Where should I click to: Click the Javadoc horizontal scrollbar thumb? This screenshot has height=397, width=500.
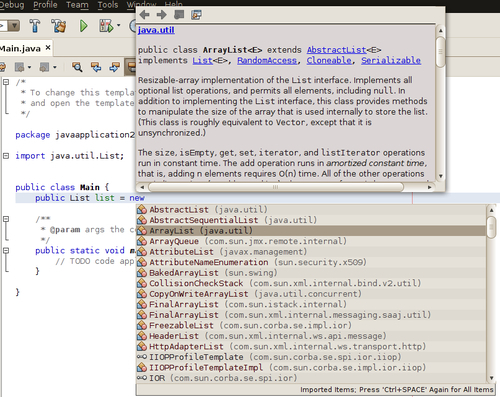click(x=276, y=187)
